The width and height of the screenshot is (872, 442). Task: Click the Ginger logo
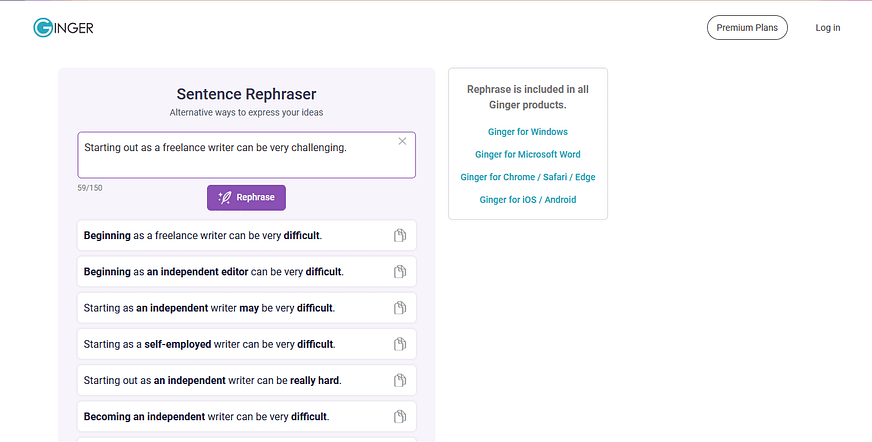click(x=63, y=28)
